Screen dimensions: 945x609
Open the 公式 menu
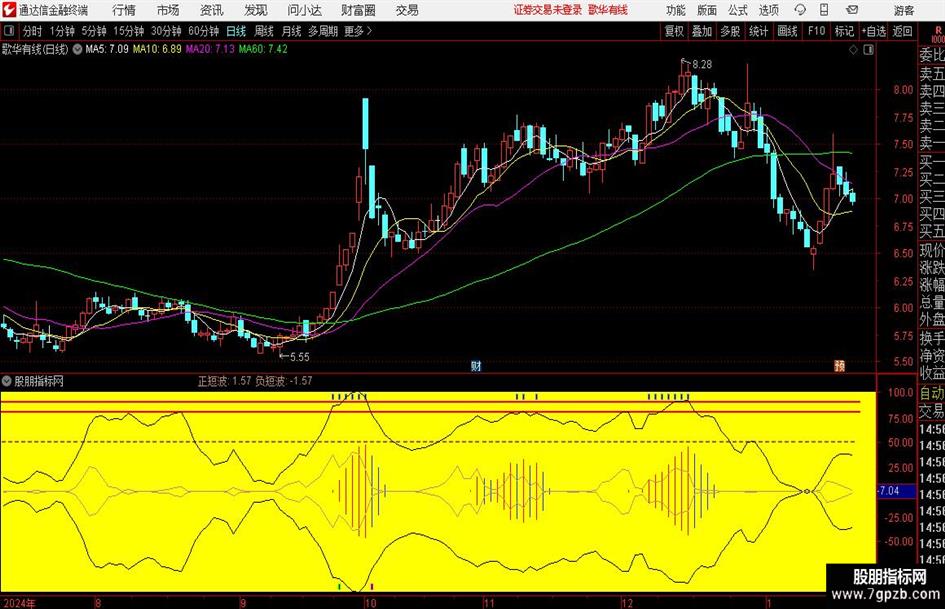coord(738,10)
